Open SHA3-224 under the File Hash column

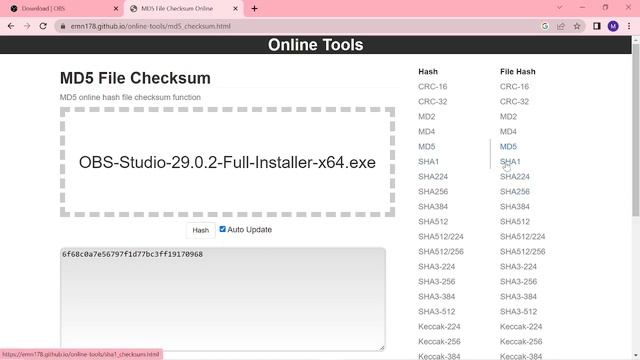click(518, 267)
